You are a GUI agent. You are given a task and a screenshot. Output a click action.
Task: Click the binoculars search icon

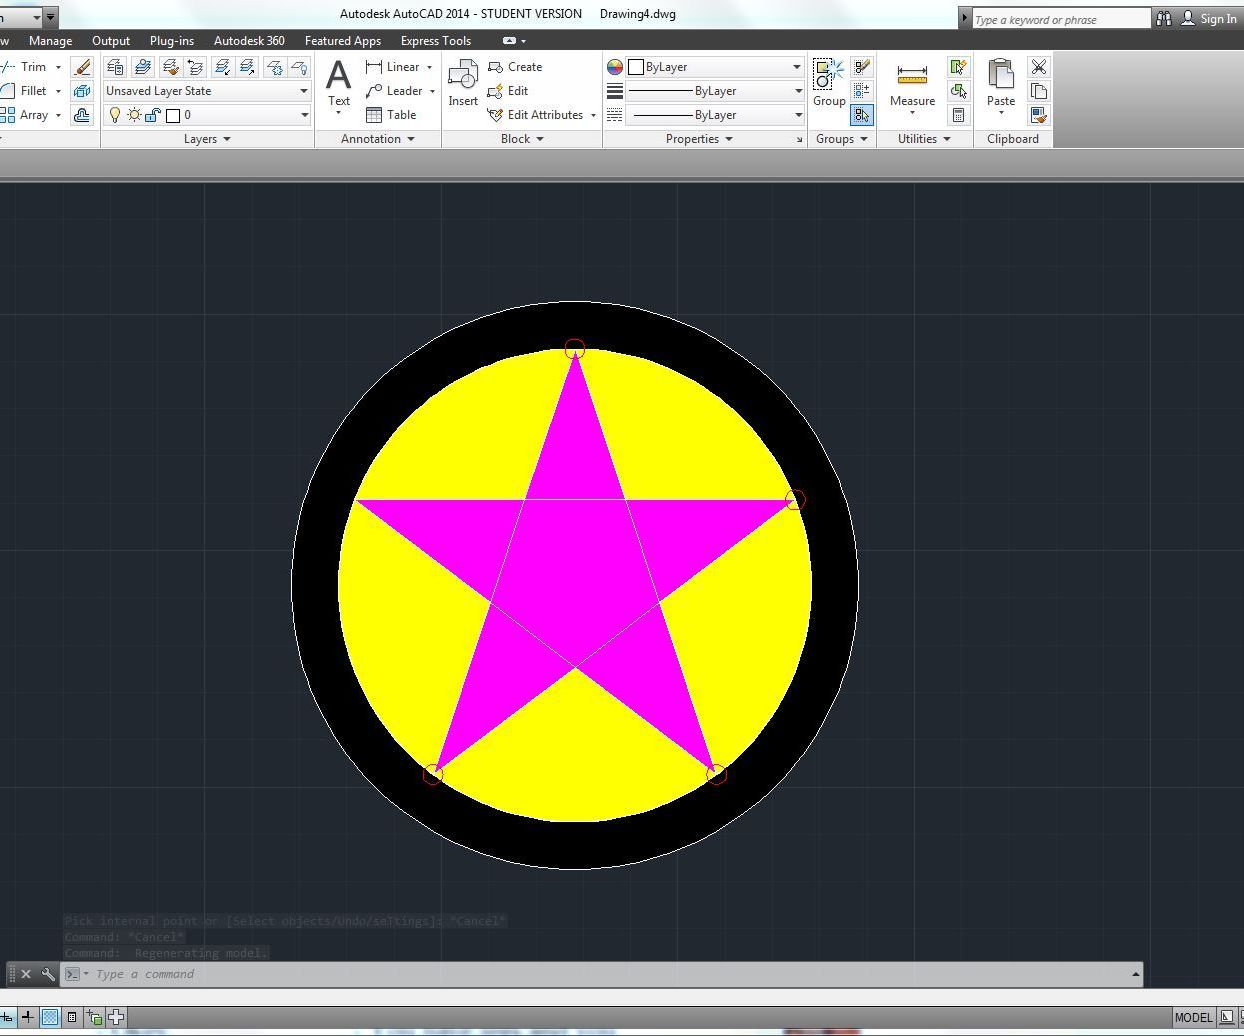point(1164,18)
